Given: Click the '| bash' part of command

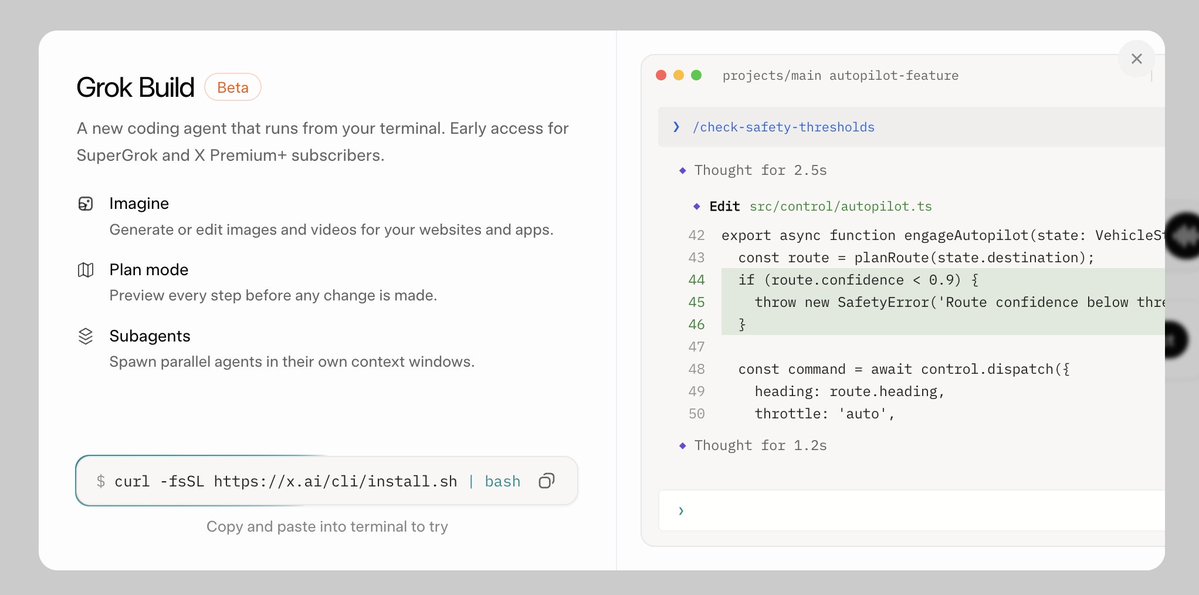Looking at the screenshot, I should (494, 481).
